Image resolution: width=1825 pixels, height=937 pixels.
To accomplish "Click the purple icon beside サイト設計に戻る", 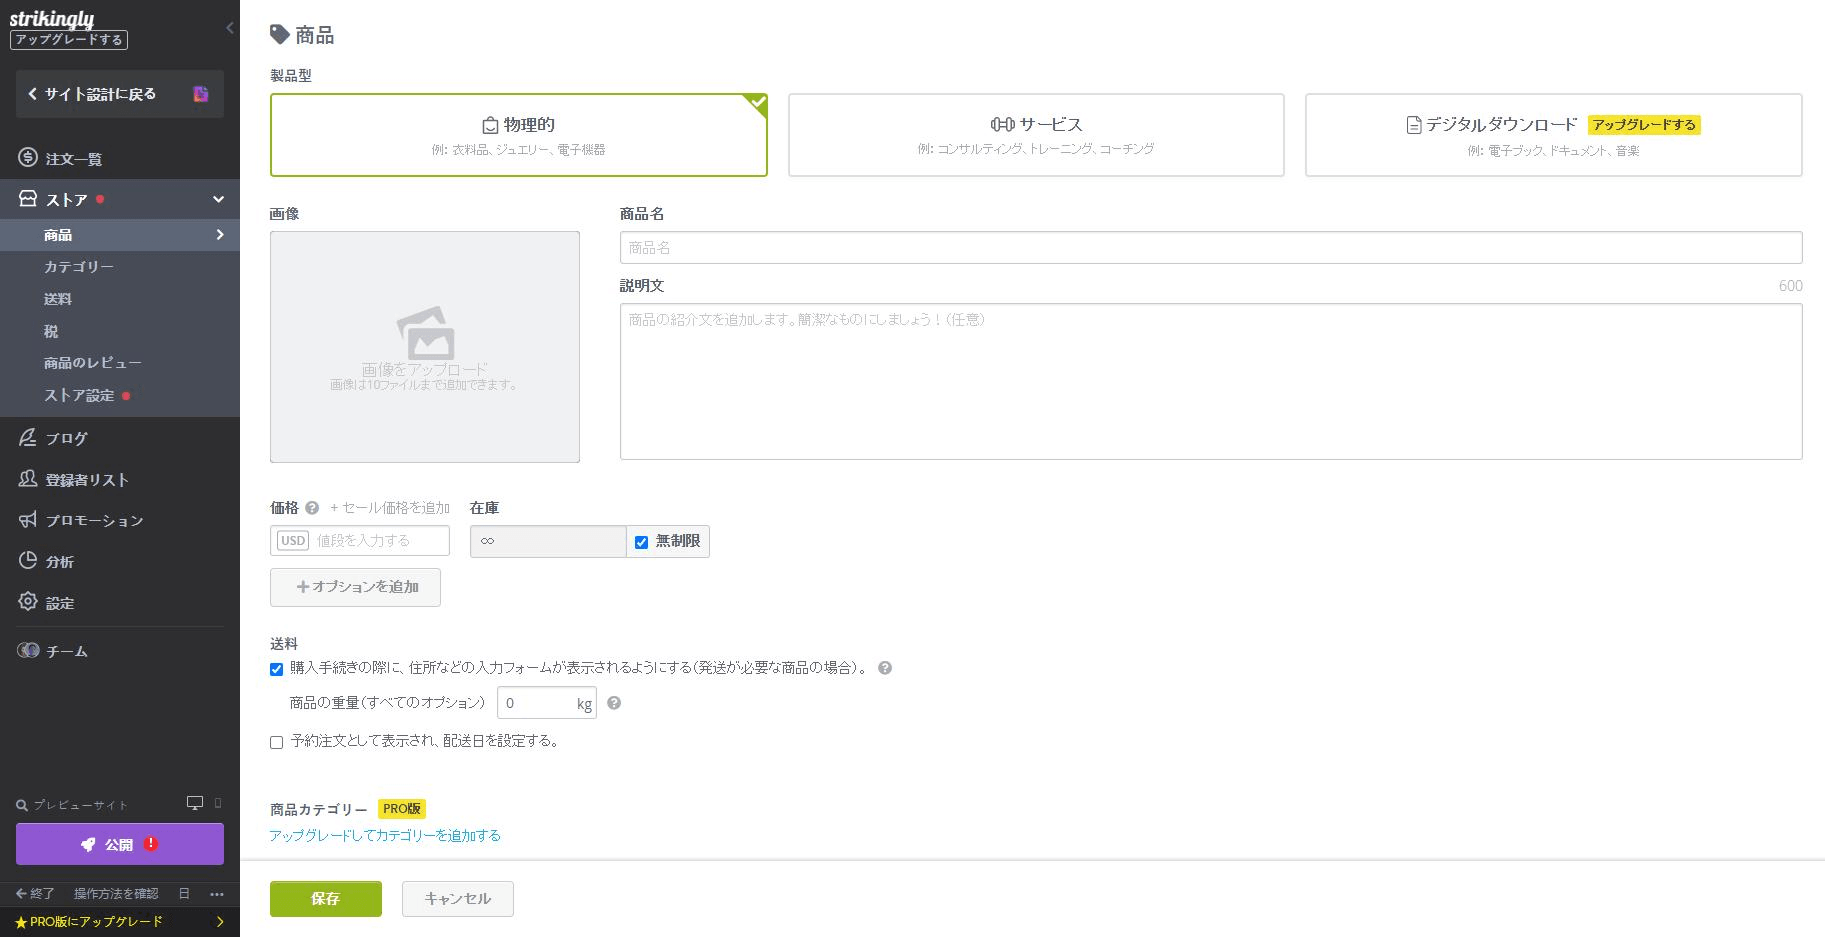I will click(201, 94).
